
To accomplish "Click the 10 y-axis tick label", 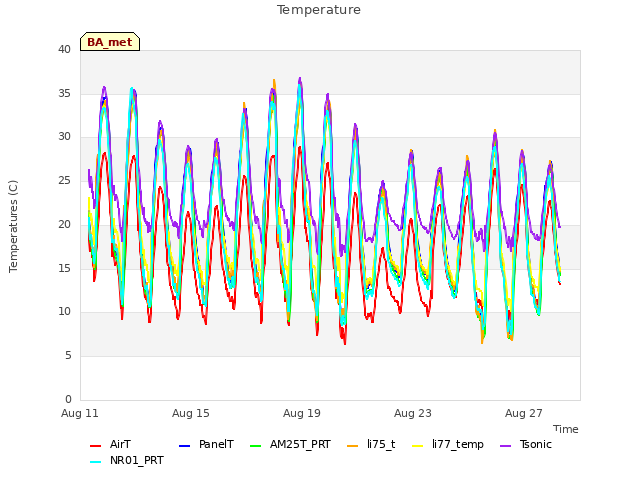I will [x=64, y=312].
